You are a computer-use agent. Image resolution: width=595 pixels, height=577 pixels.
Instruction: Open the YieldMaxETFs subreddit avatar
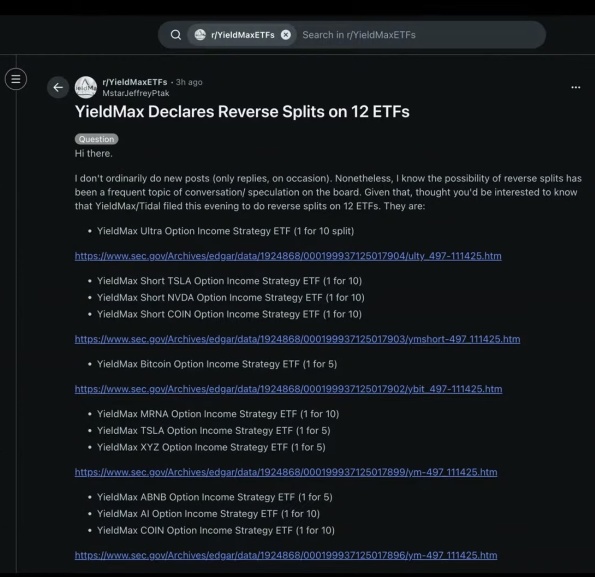[x=86, y=87]
